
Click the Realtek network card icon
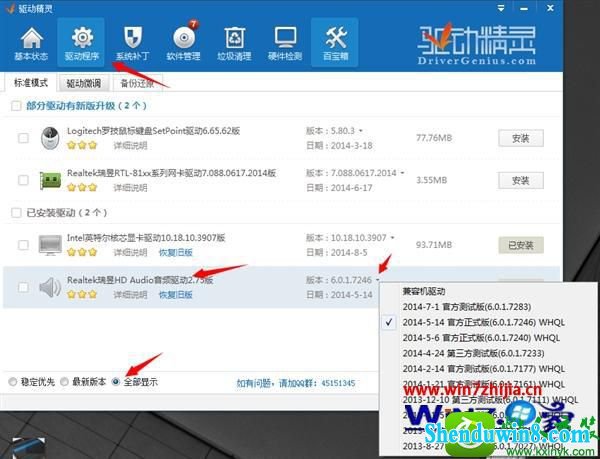tap(51, 181)
